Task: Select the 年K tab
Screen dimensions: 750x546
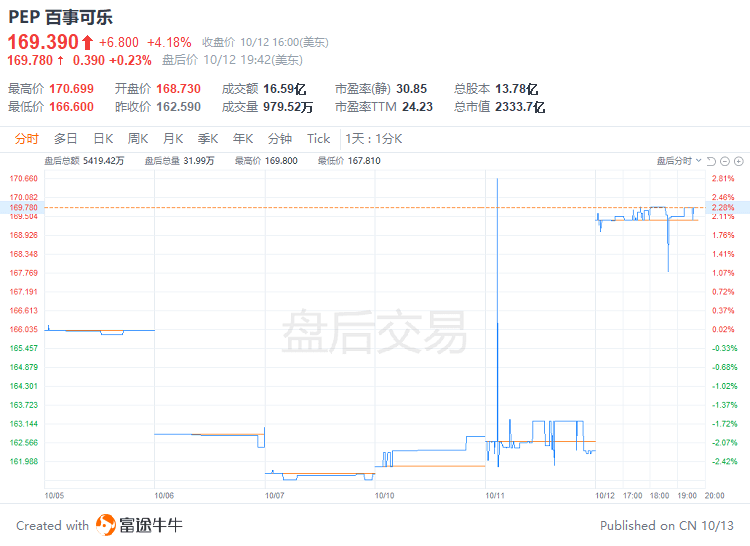Action: coord(243,139)
